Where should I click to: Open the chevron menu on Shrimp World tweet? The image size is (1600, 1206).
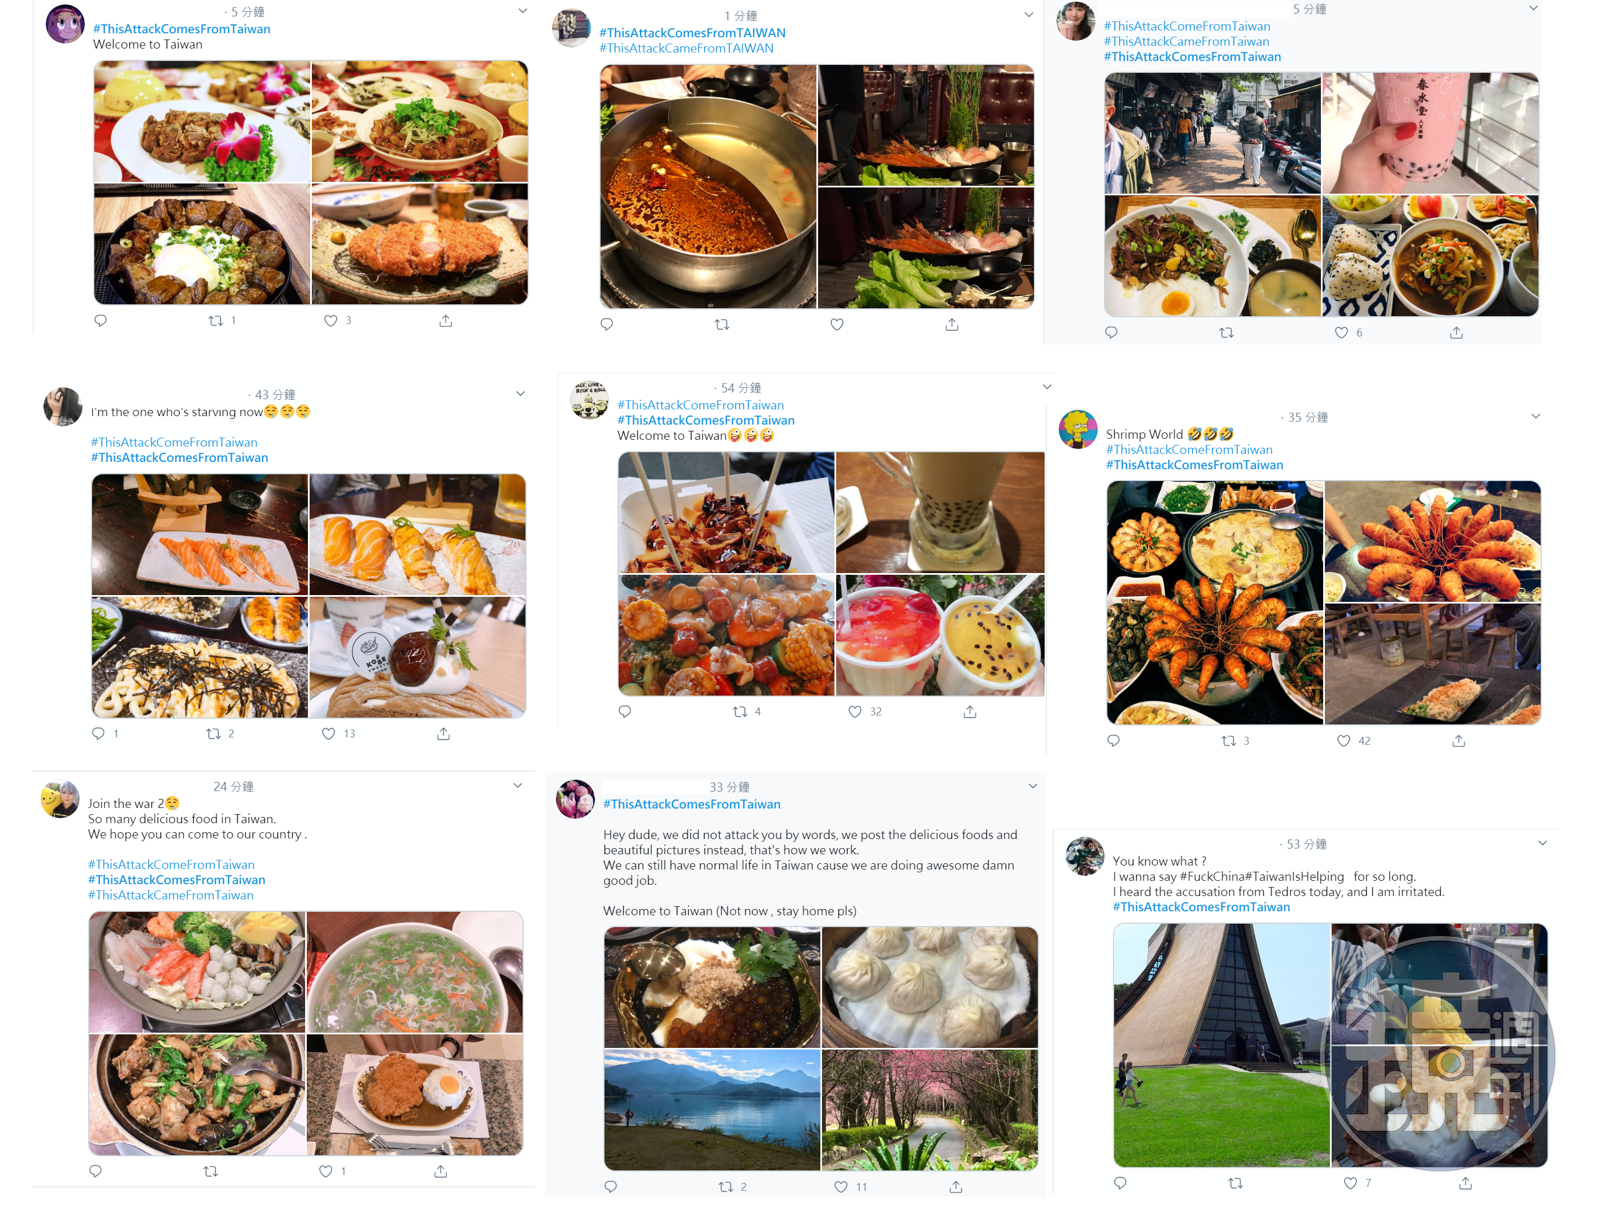1536,416
